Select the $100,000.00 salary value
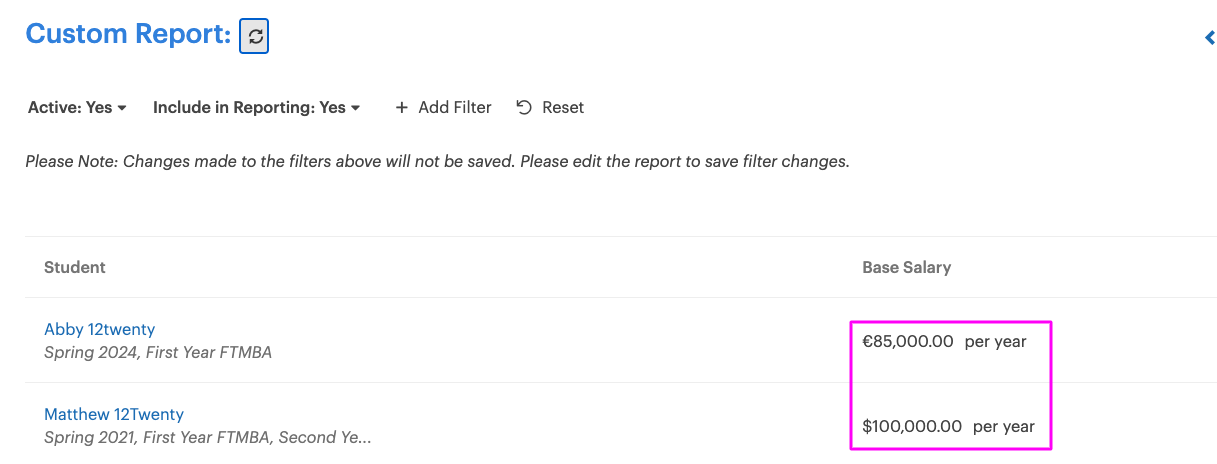1217x464 pixels. coord(912,426)
